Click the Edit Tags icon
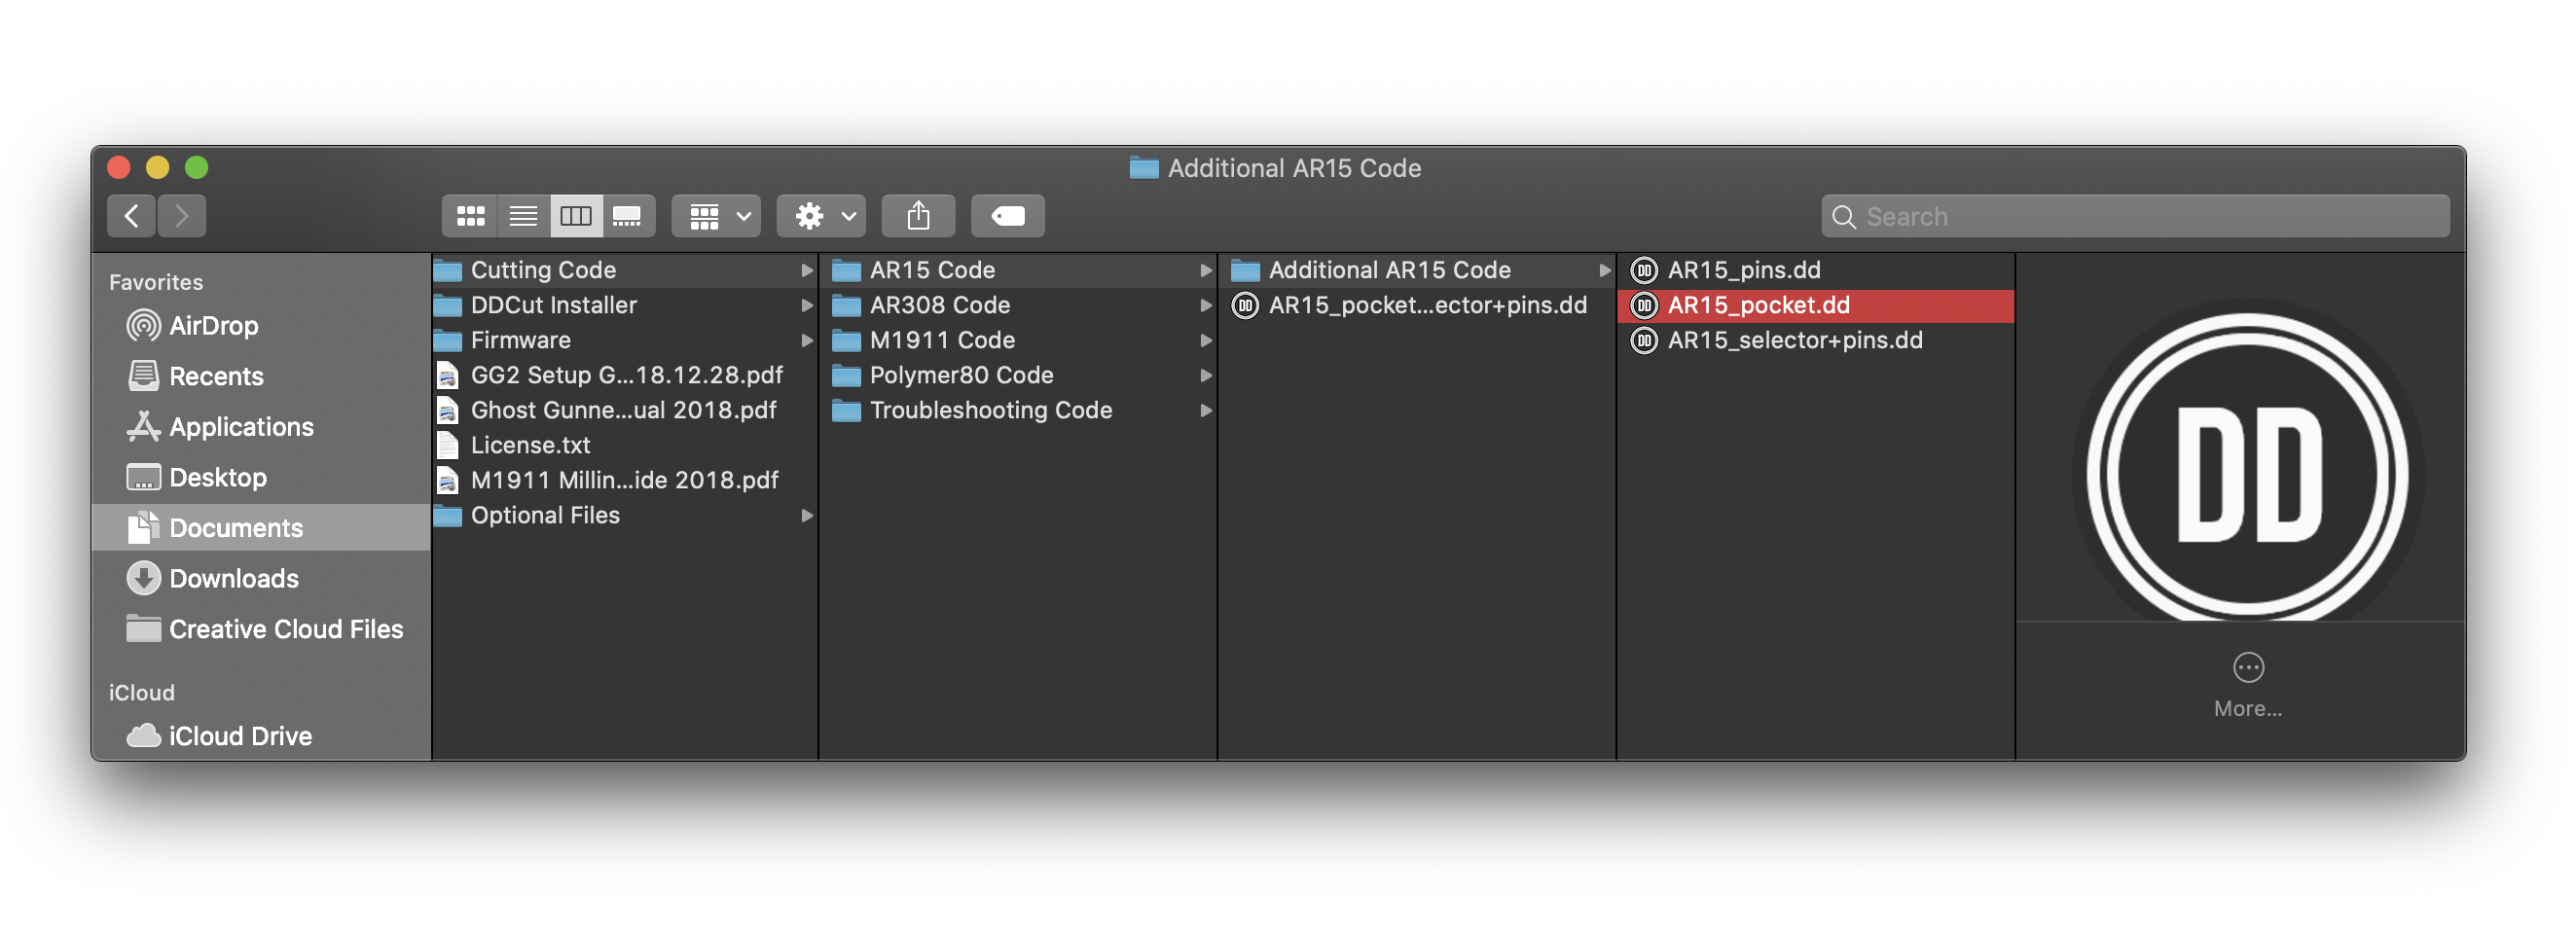This screenshot has width=2576, height=931. [x=1007, y=216]
